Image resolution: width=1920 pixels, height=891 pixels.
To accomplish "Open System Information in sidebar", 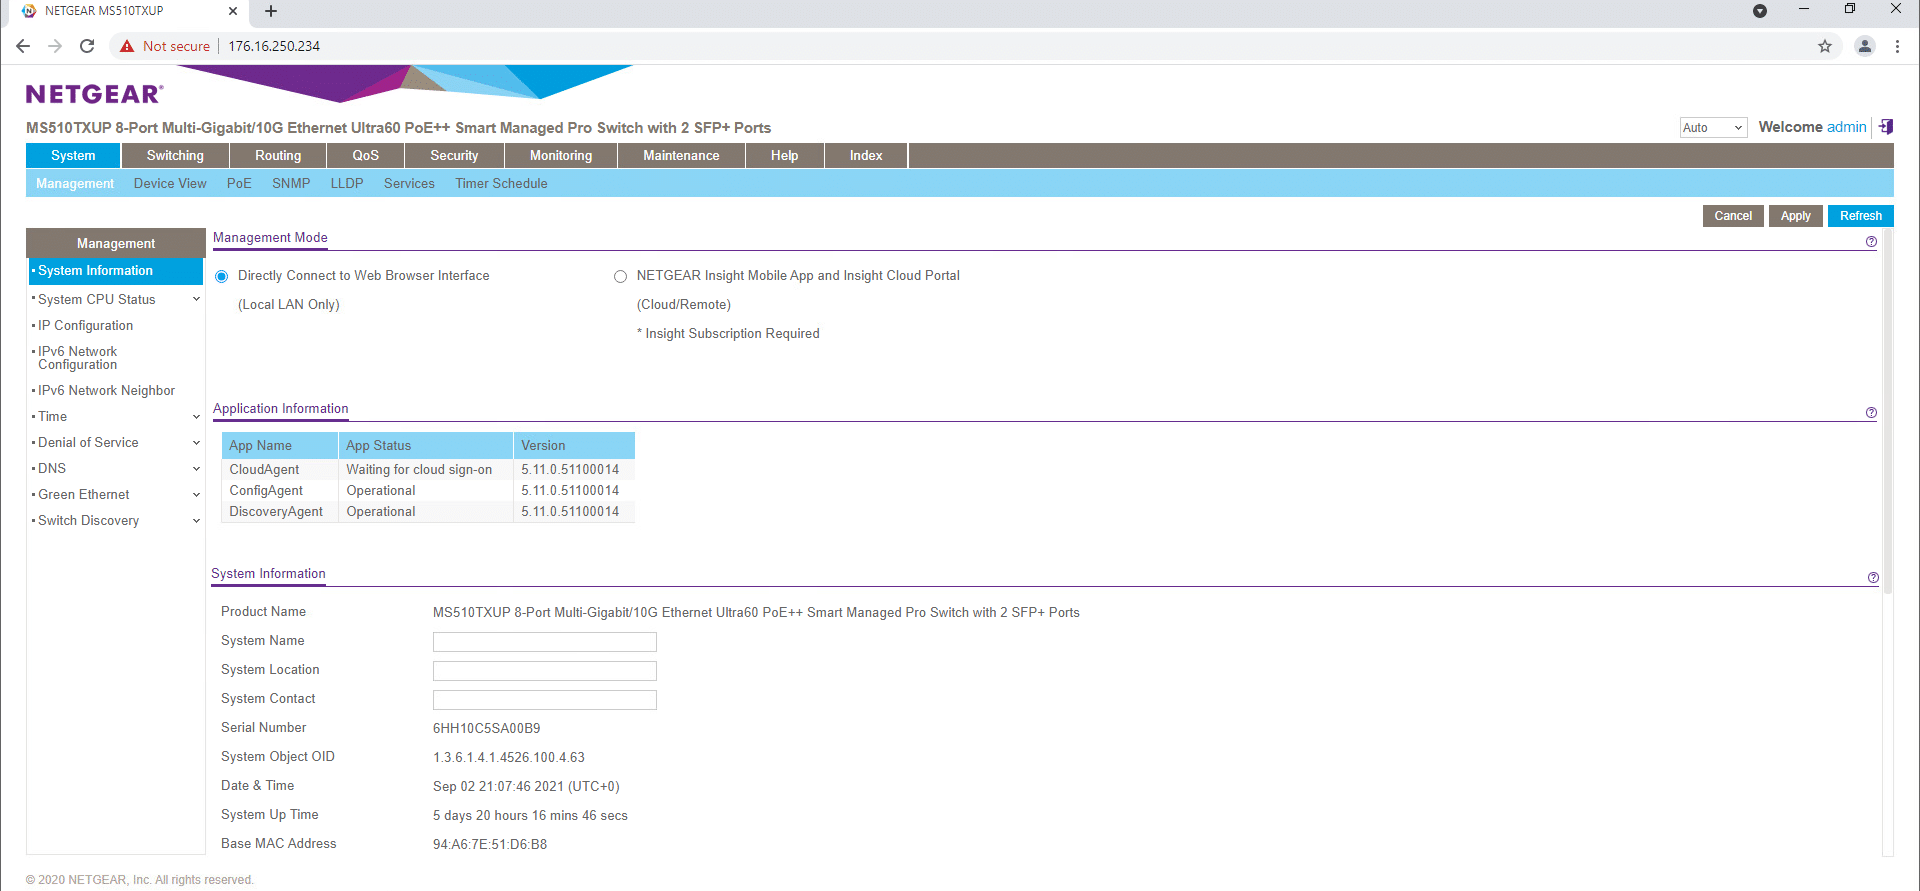I will pos(116,271).
